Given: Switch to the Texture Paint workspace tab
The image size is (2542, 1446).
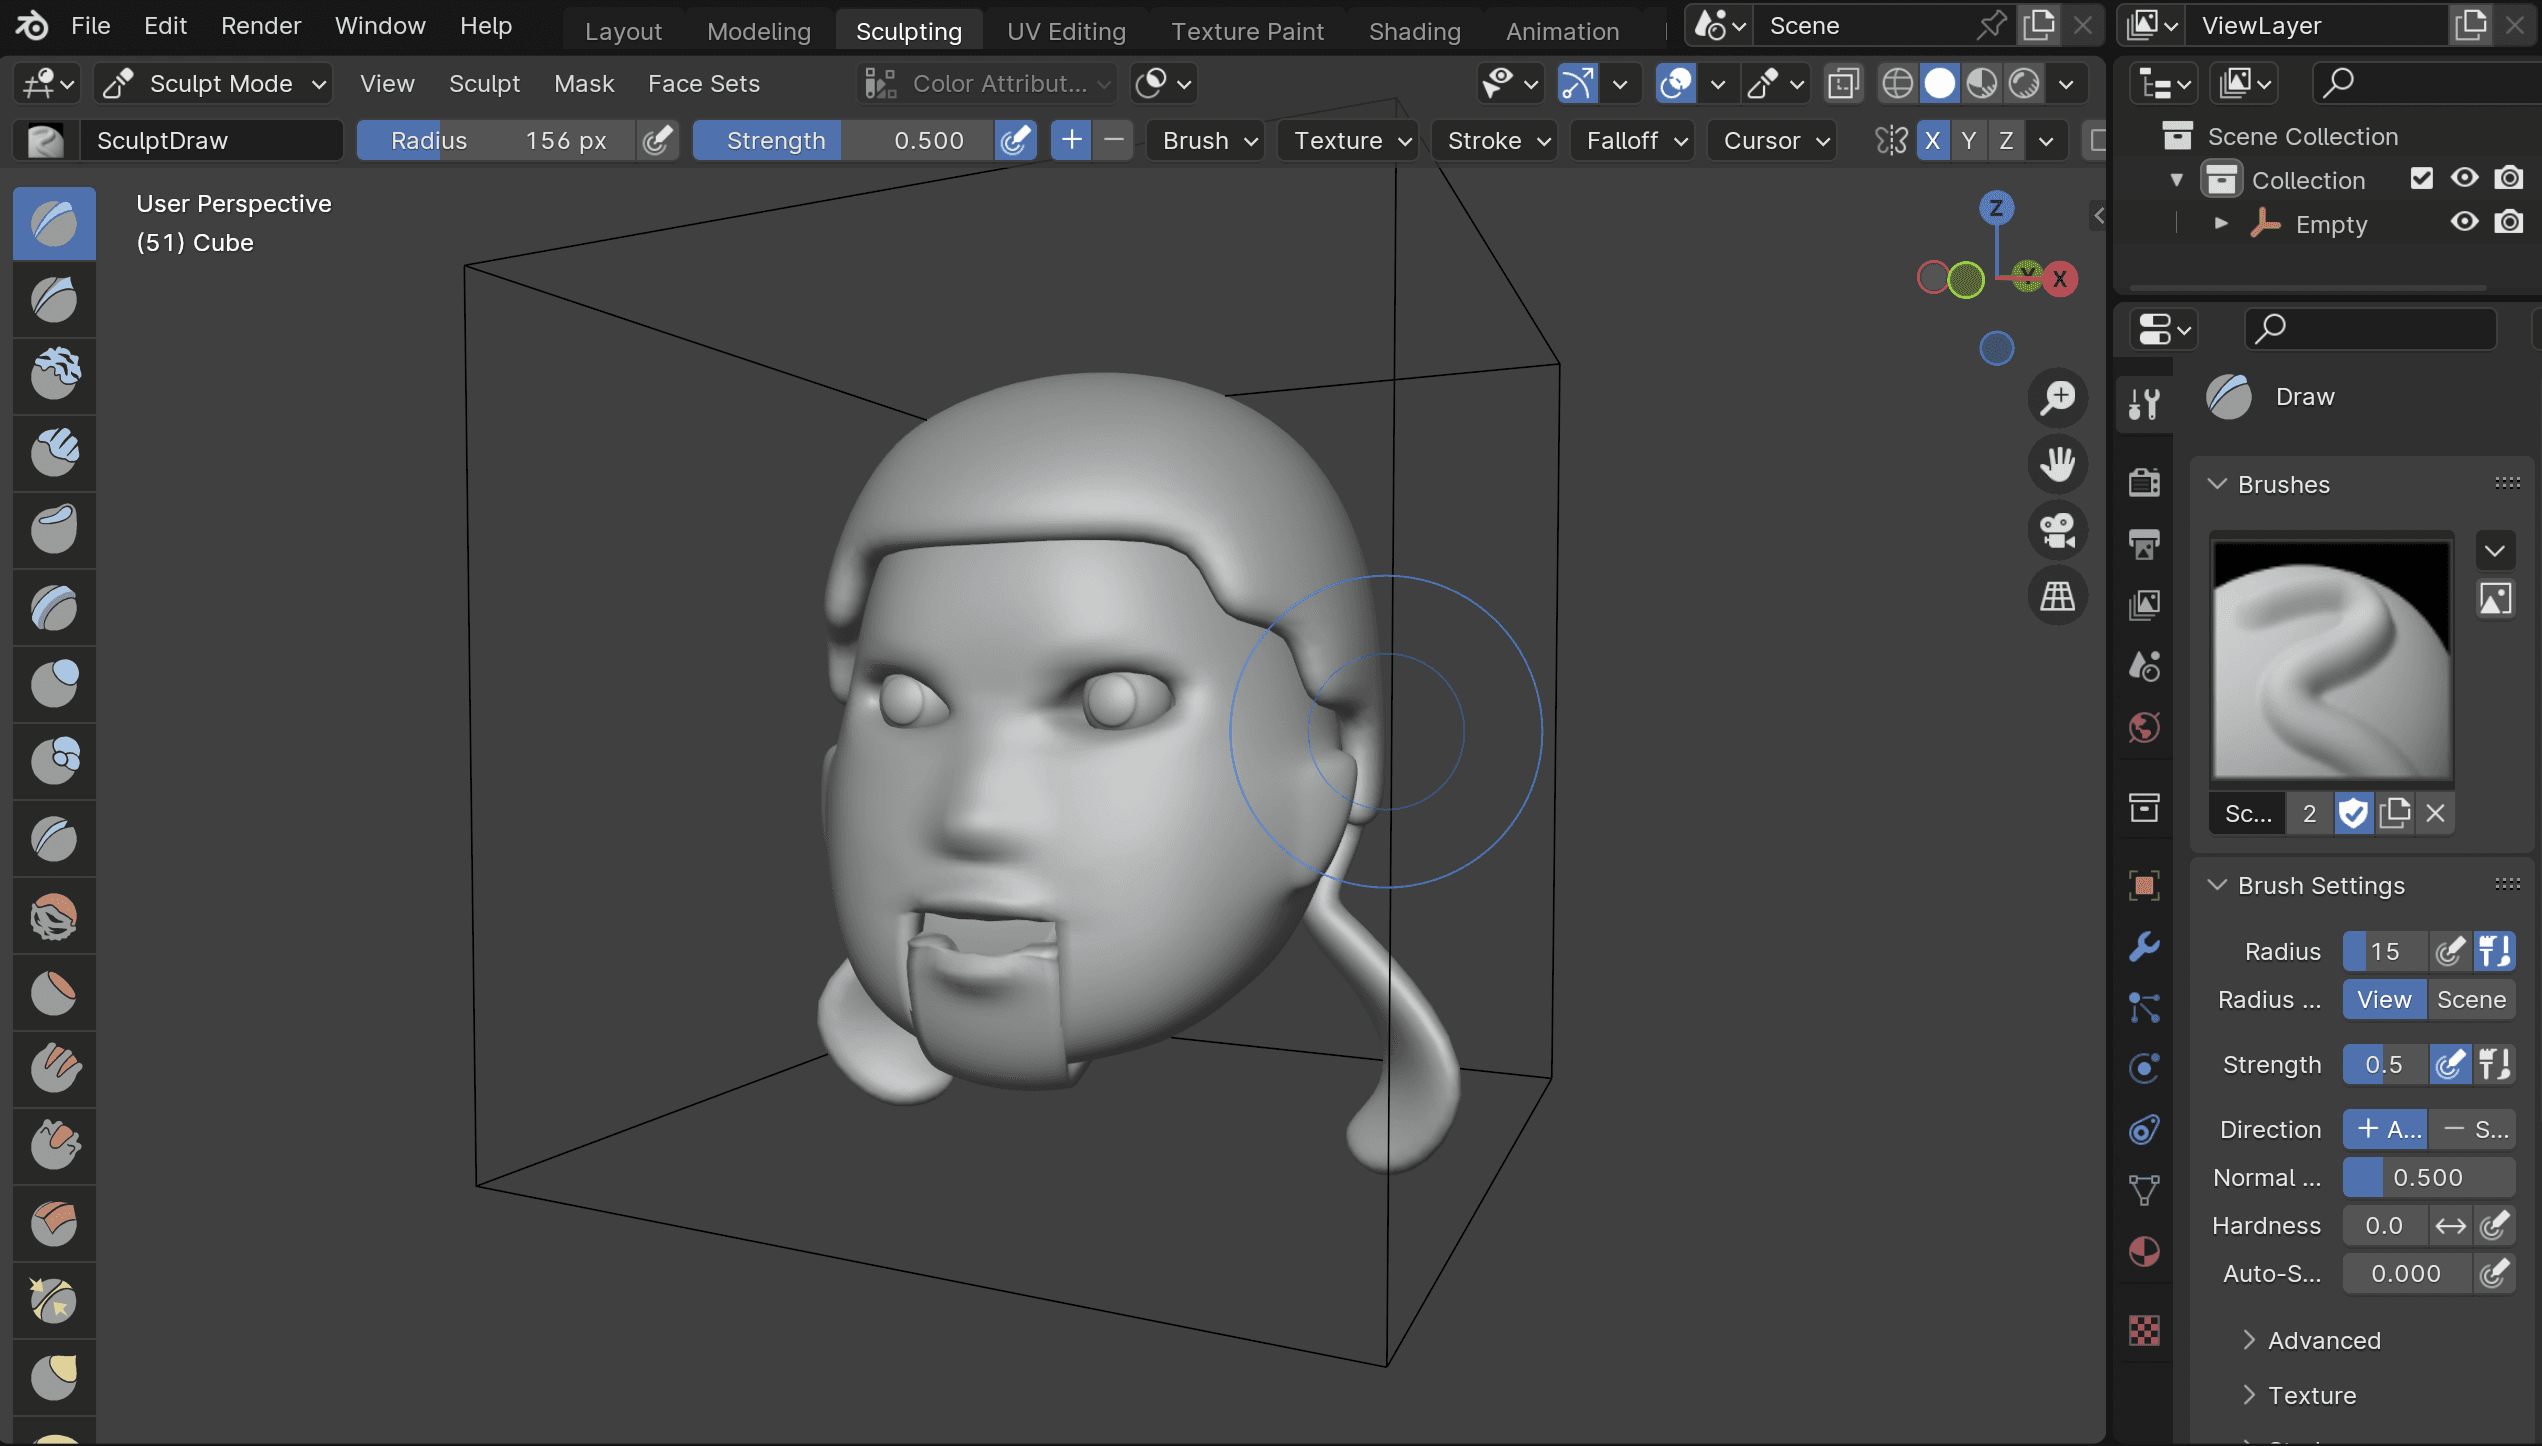Looking at the screenshot, I should click(1247, 31).
